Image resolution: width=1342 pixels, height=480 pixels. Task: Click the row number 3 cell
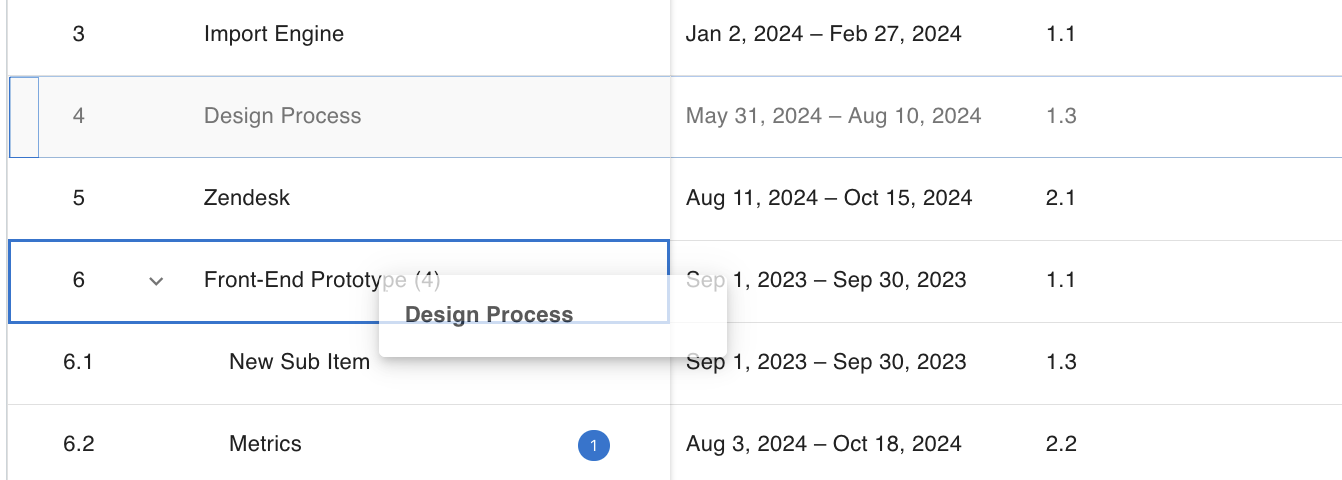(79, 34)
